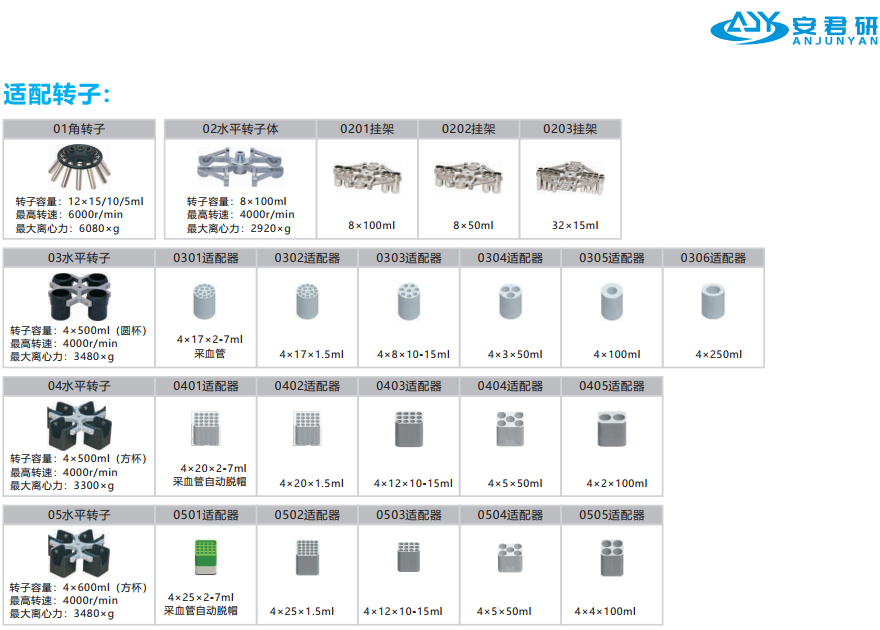Viewport: 880px width, 630px height.
Task: Click the 适配转子 section heading
Action: [57, 94]
